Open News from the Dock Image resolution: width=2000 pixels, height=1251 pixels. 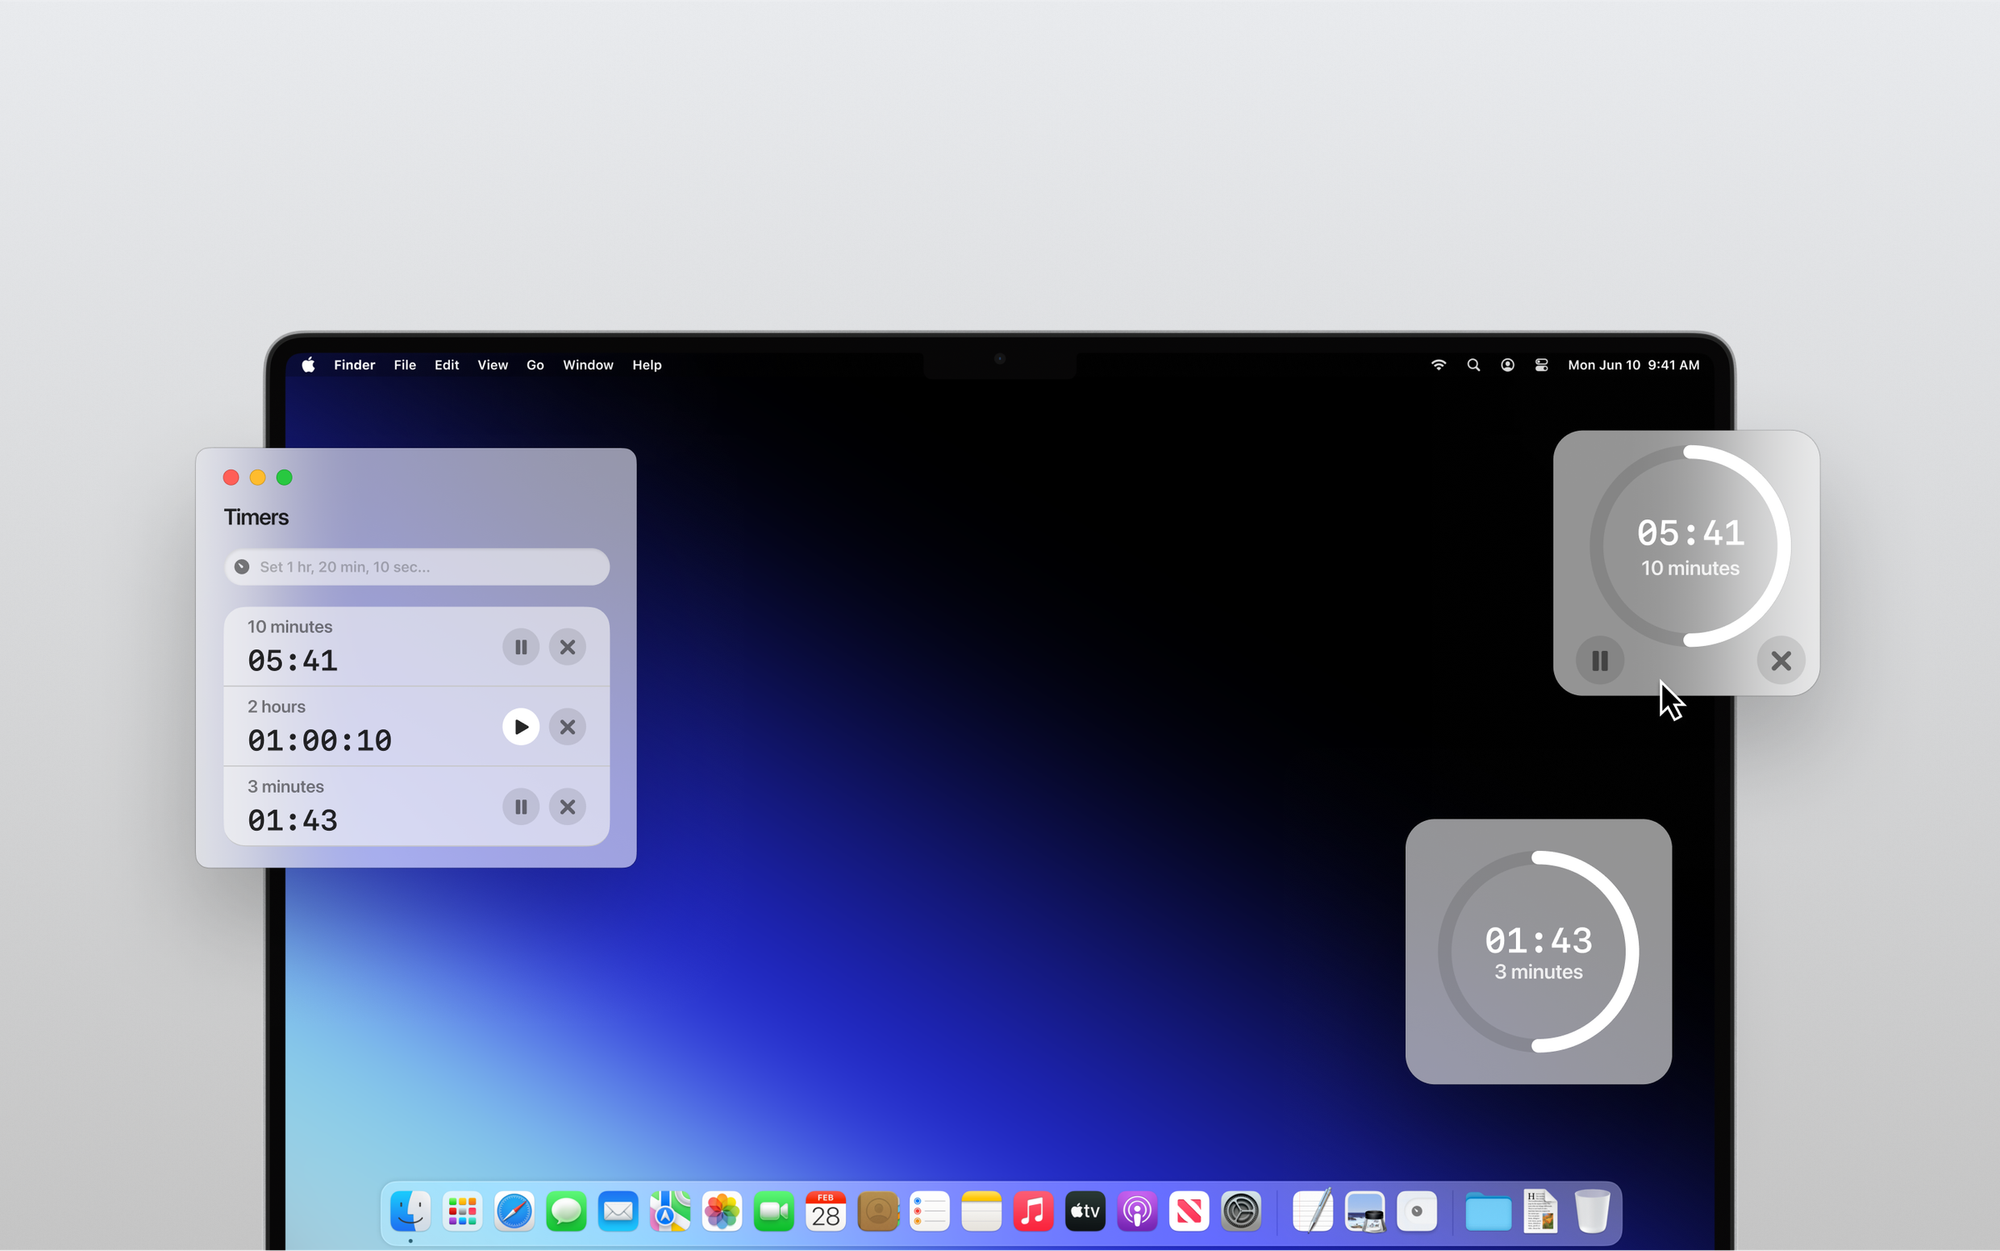coord(1189,1212)
